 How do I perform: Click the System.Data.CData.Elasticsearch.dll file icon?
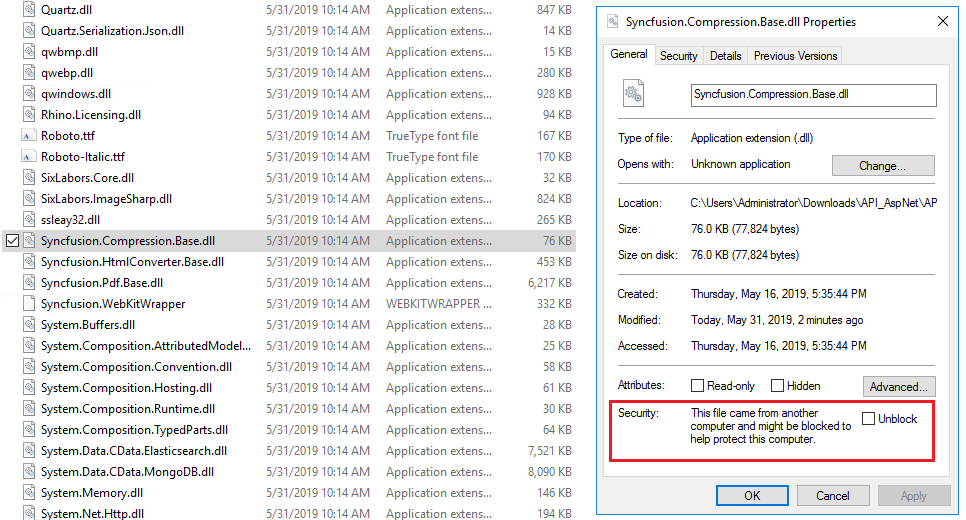pyautogui.click(x=29, y=450)
